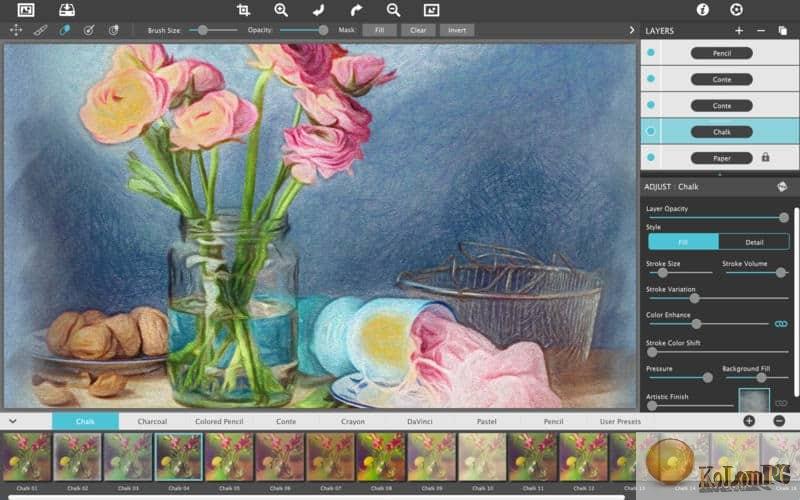This screenshot has width=800, height=500.
Task: Click the save/export tray icon
Action: click(x=67, y=10)
